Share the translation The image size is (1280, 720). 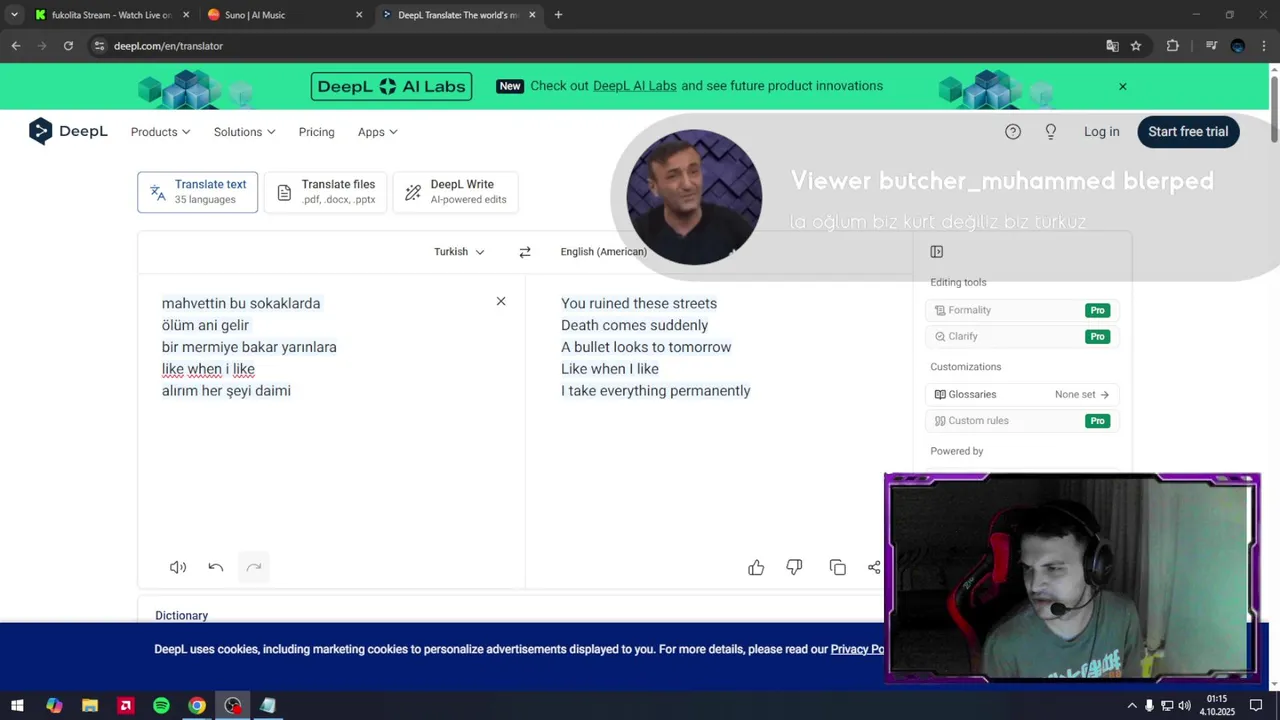(874, 568)
